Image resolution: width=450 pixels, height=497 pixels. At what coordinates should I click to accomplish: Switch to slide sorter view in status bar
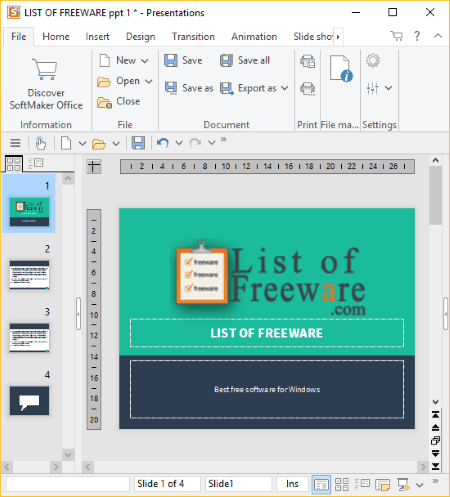coord(342,484)
